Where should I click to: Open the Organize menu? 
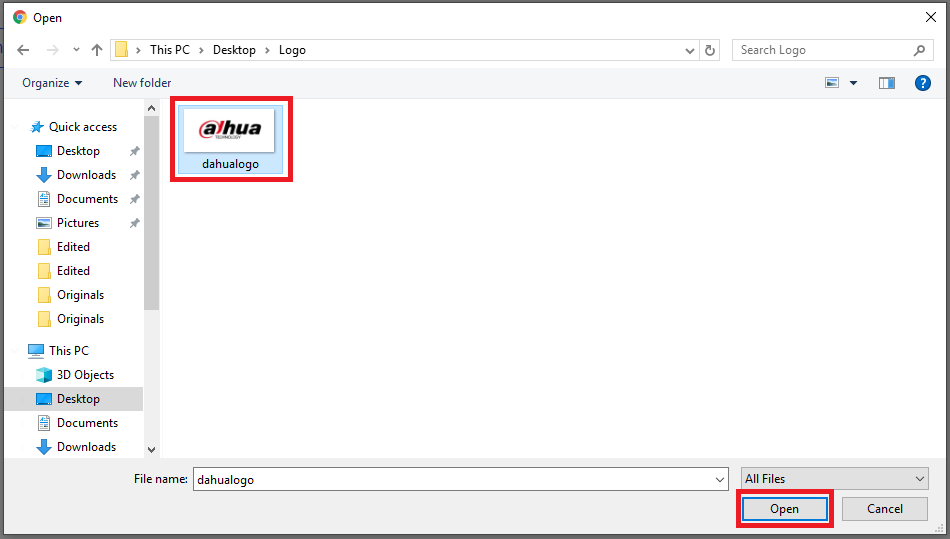click(x=52, y=83)
